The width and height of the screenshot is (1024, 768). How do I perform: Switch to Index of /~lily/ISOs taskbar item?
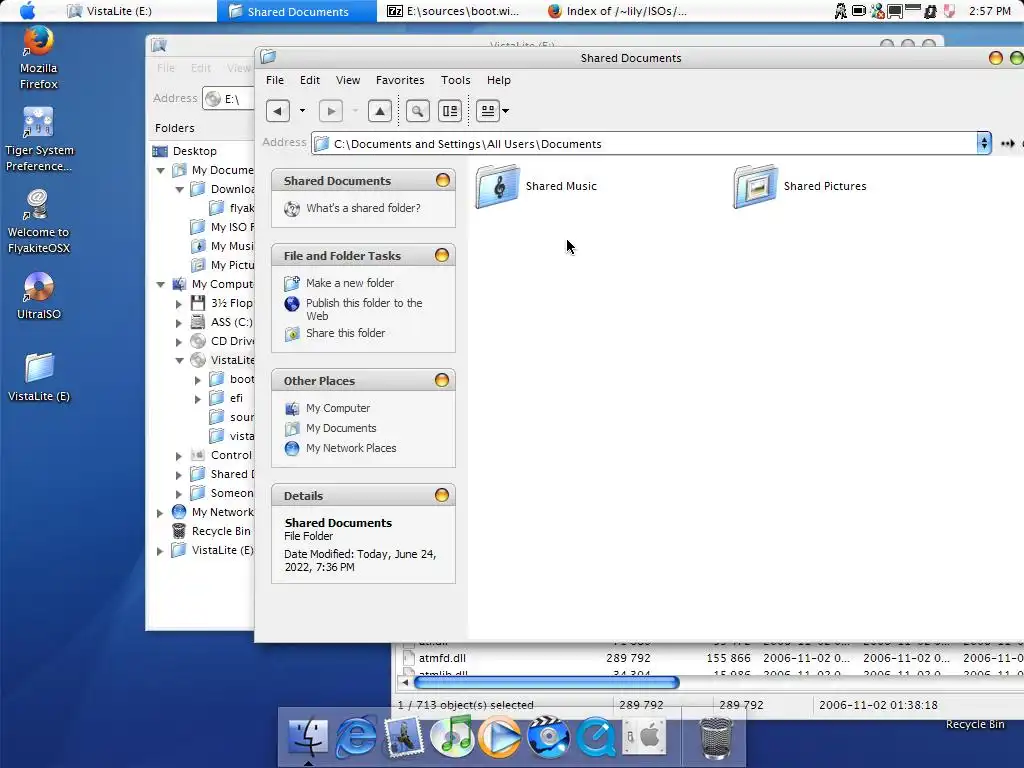[617, 11]
